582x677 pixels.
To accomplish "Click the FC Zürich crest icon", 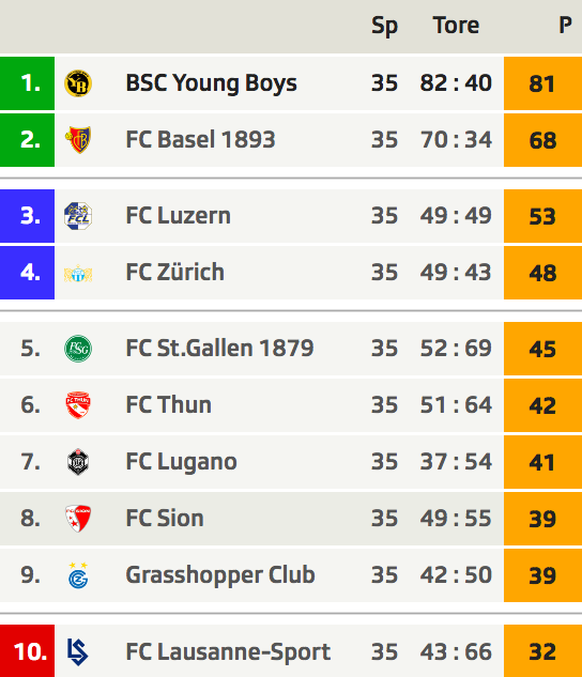I will click(x=78, y=273).
